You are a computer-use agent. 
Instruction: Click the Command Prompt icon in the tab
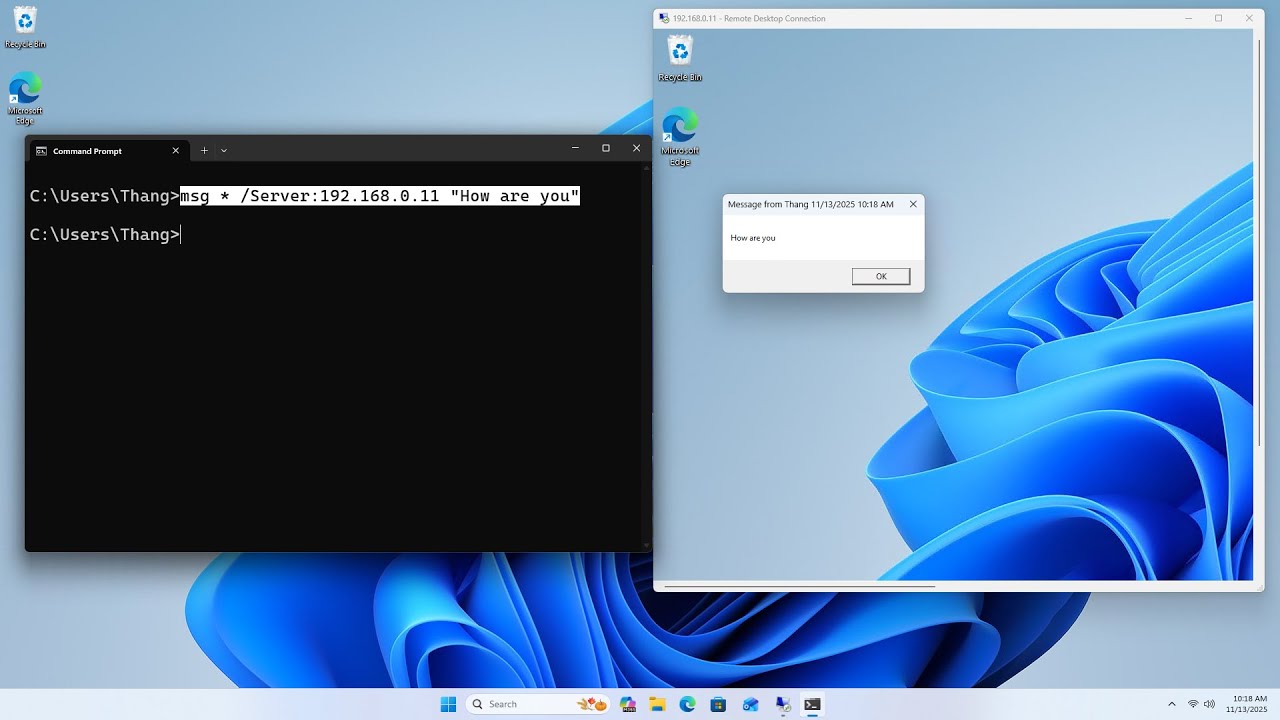coord(41,151)
